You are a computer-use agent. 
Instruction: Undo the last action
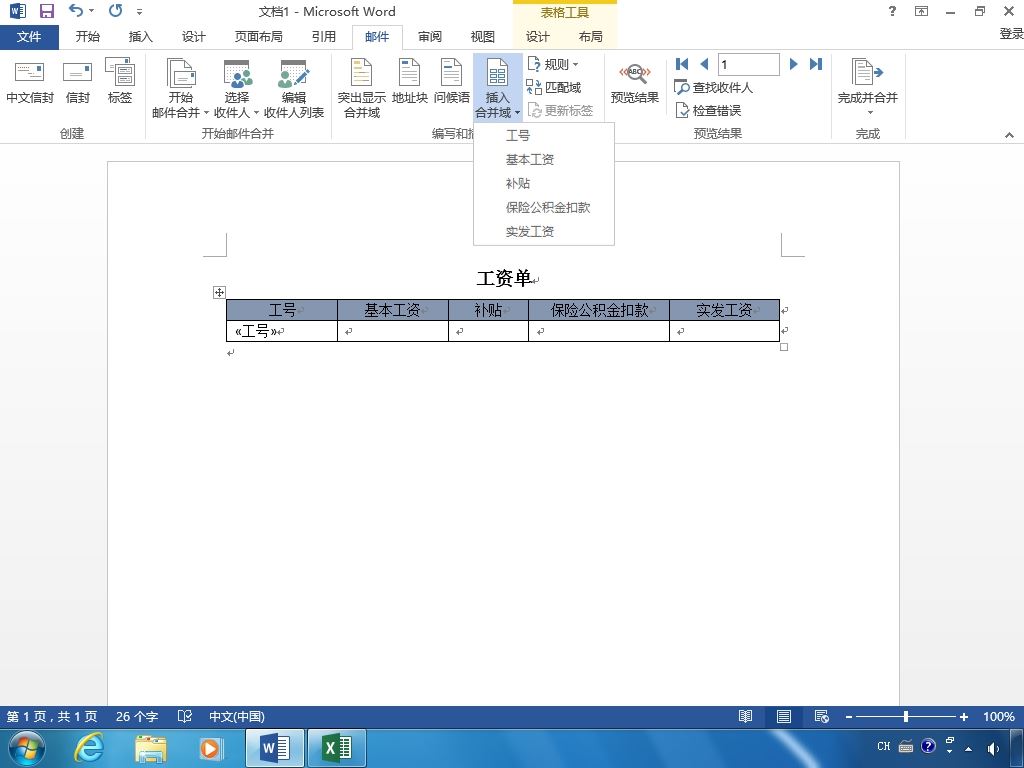tap(76, 10)
